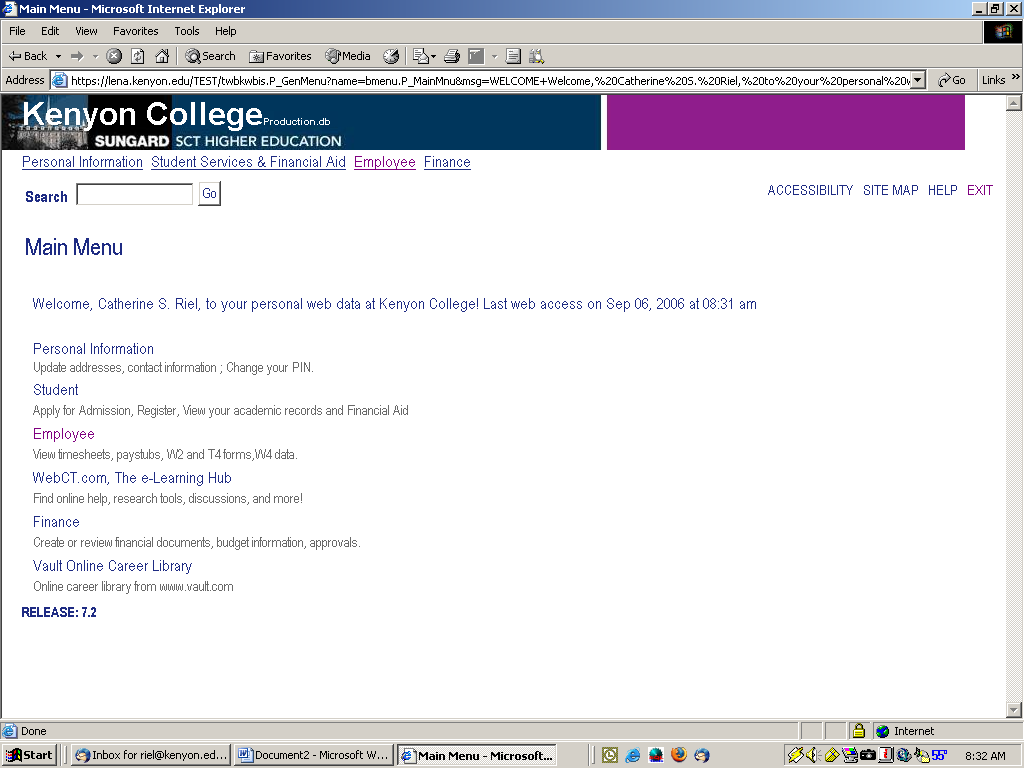
Task: Click the Discuss toolbar icon
Action: point(513,56)
